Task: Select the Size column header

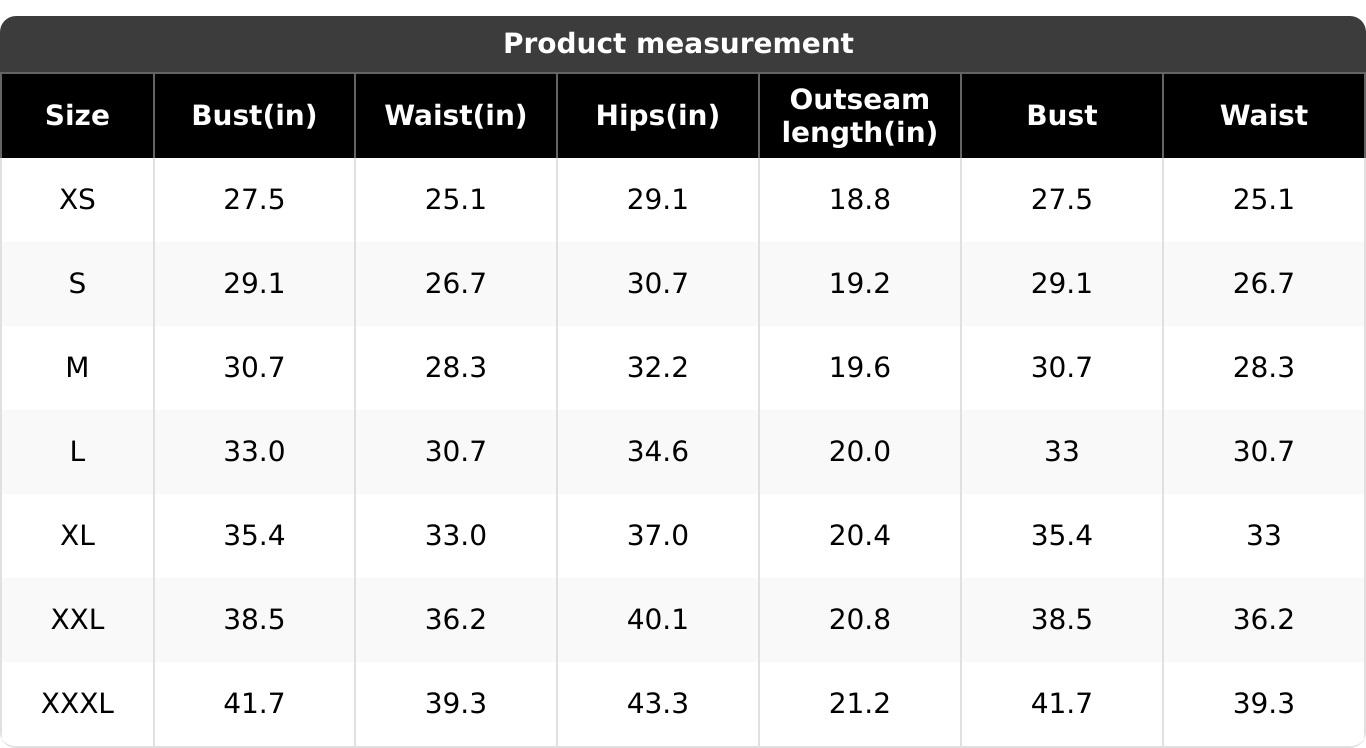Action: pos(77,116)
